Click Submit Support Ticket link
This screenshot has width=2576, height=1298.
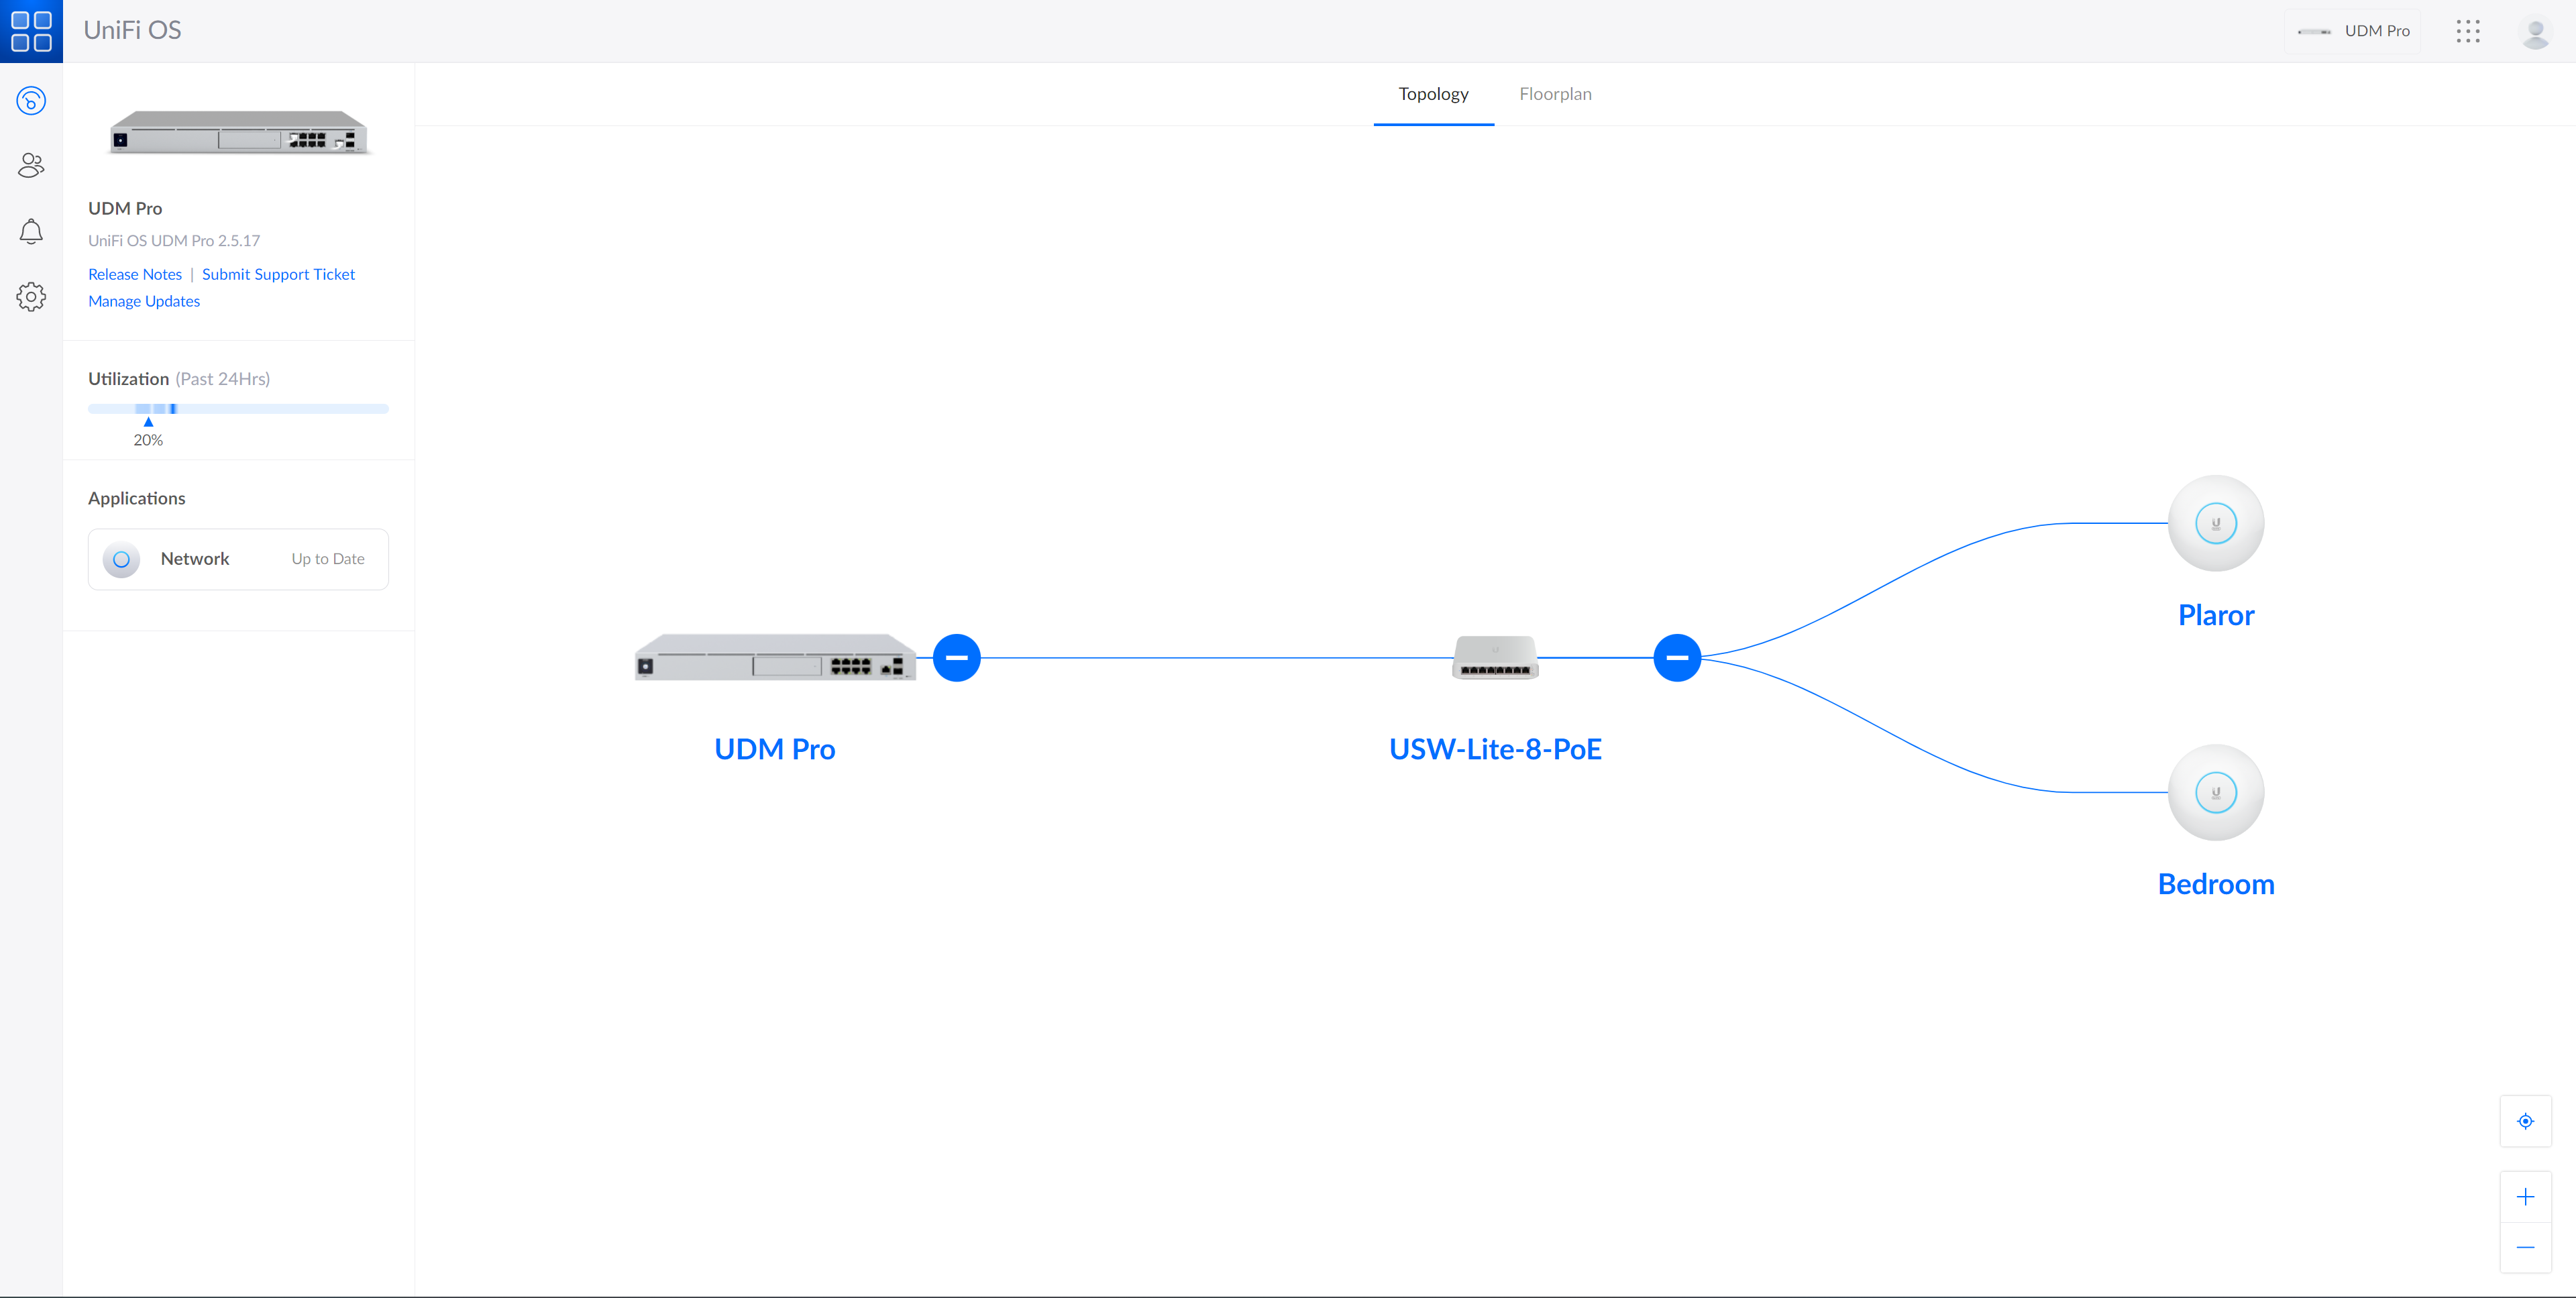point(278,274)
